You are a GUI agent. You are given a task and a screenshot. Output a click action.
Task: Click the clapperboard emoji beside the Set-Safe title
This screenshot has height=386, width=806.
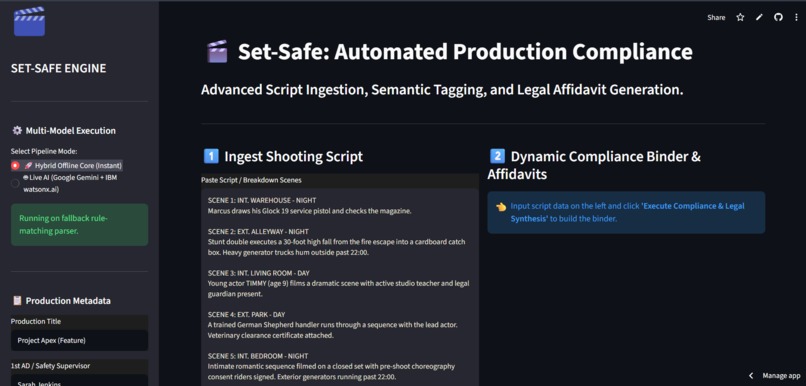pyautogui.click(x=216, y=52)
